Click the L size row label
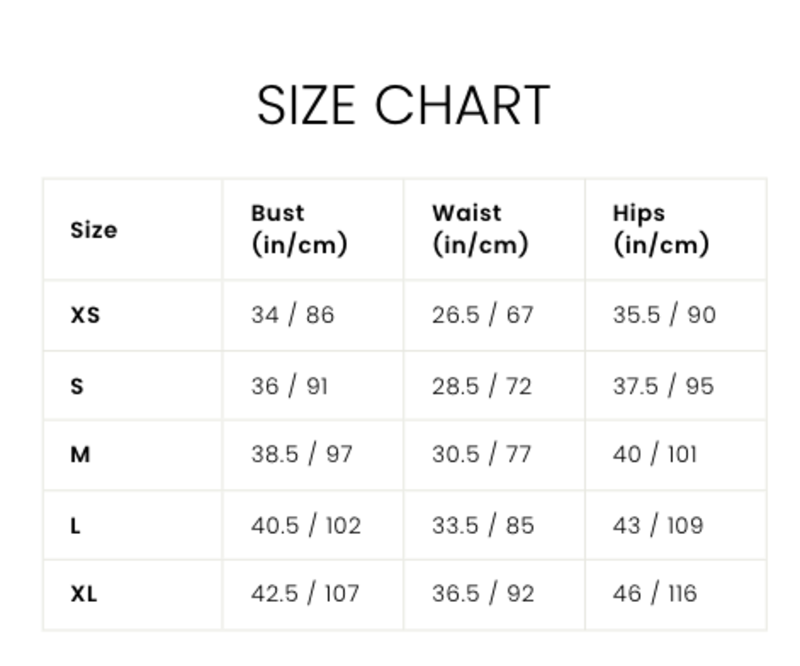800x666 pixels. 75,525
